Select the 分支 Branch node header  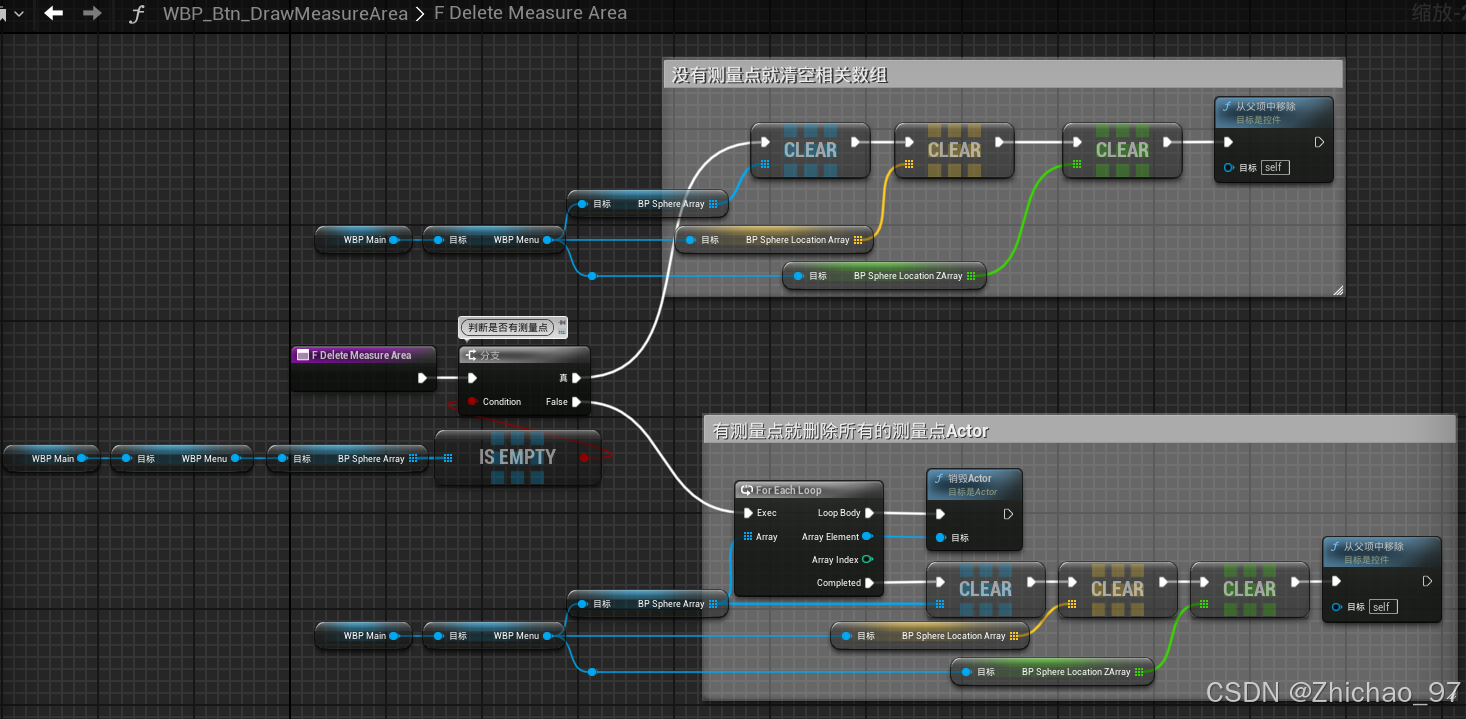524,355
